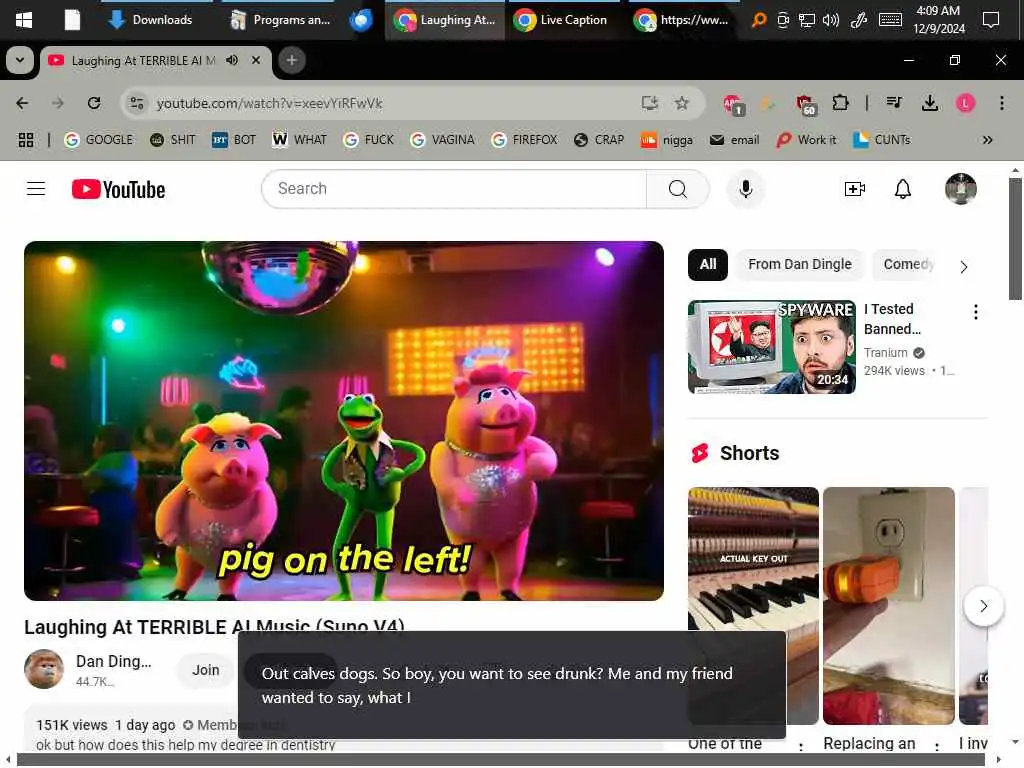
Task: Open the email bookmark
Action: coord(734,140)
